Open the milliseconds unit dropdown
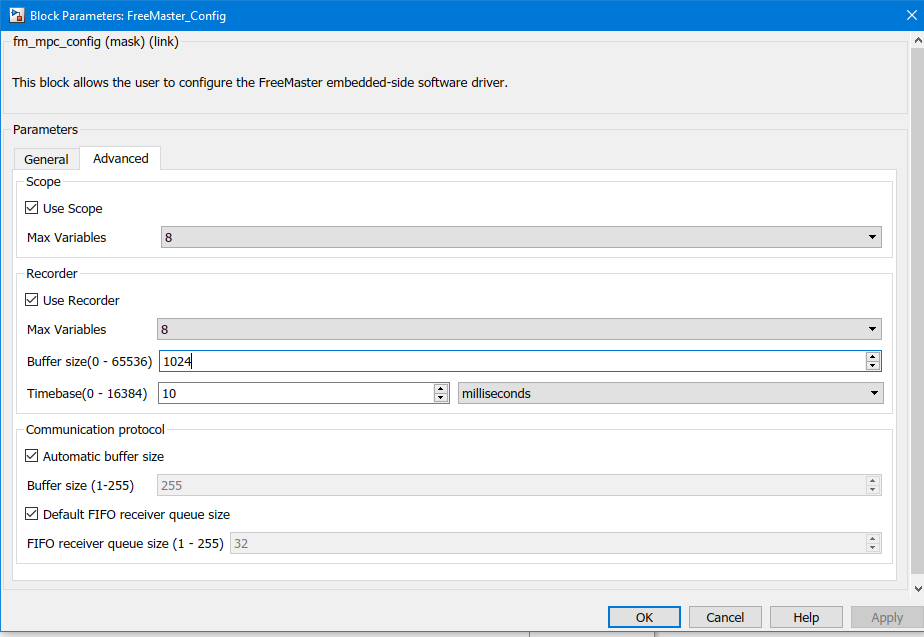Viewport: 924px width, 637px height. click(670, 393)
